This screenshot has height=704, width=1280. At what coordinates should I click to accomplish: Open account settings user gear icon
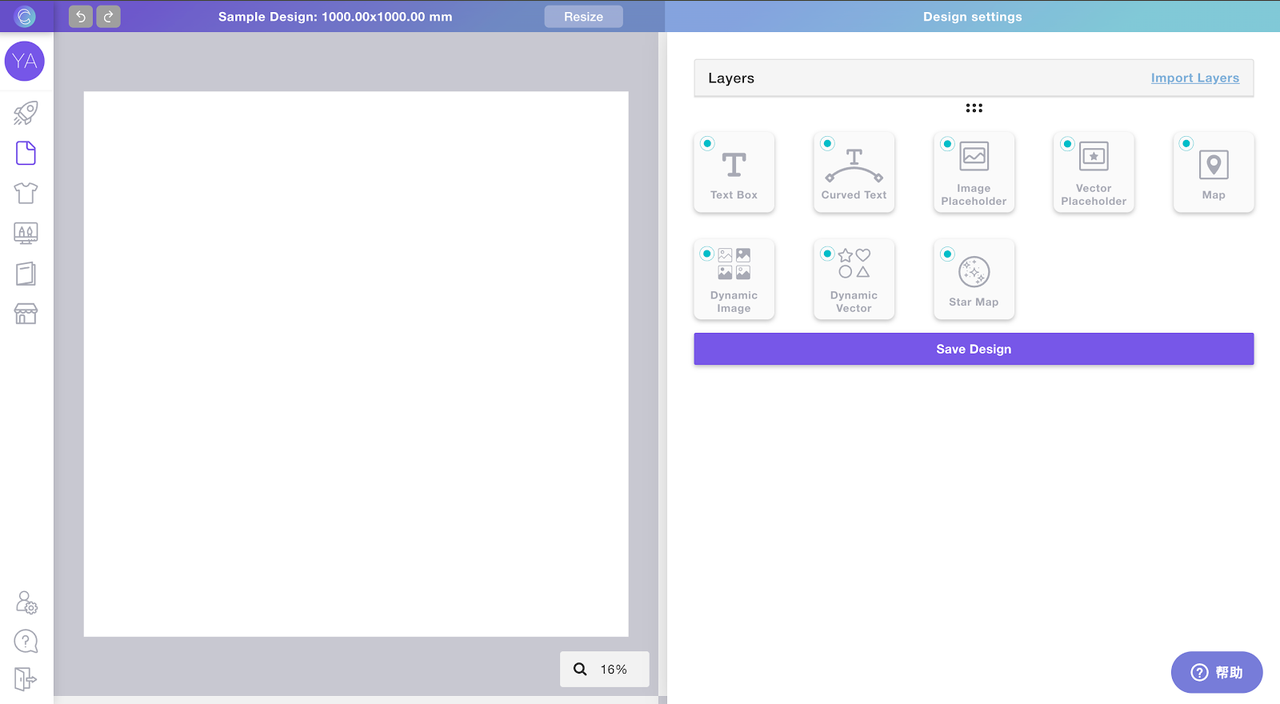26,602
